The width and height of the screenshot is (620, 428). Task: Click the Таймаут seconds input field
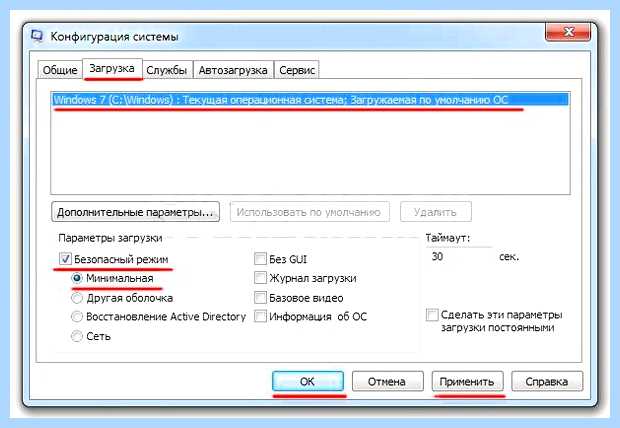coord(459,257)
